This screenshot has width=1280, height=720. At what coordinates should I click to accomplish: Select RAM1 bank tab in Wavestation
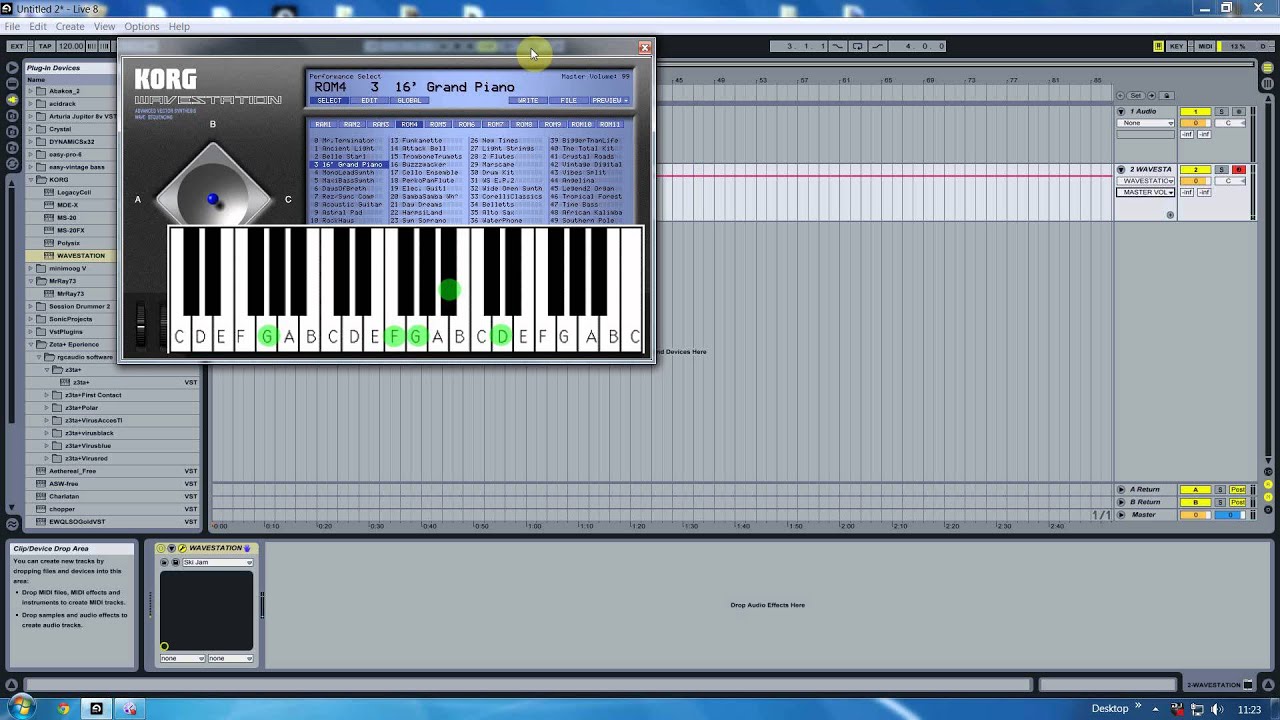click(x=323, y=124)
